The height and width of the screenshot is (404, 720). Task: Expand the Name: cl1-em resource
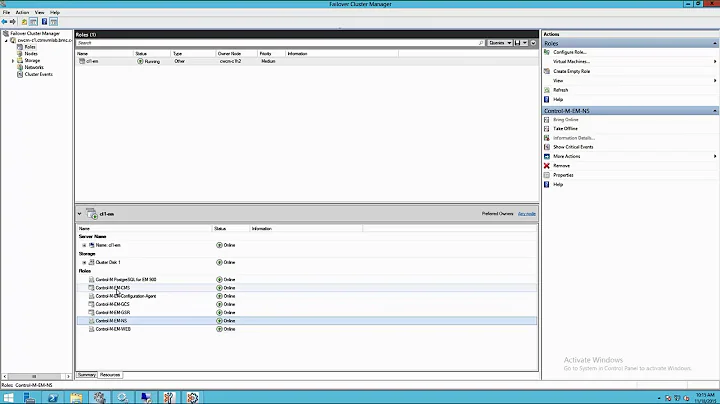click(x=84, y=245)
